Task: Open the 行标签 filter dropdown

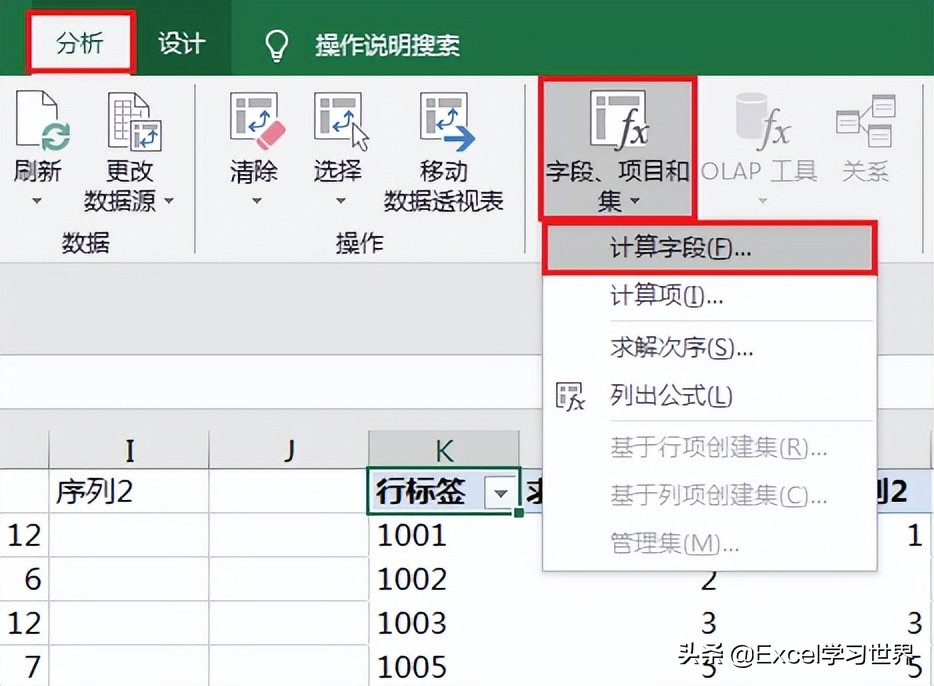Action: [500, 493]
